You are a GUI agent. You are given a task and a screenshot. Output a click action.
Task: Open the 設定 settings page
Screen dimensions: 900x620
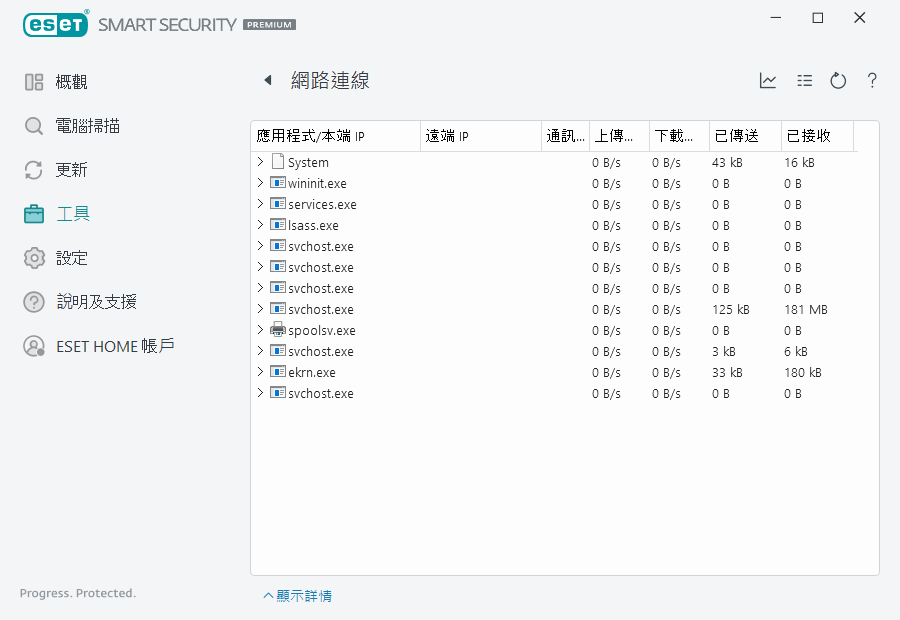point(71,258)
